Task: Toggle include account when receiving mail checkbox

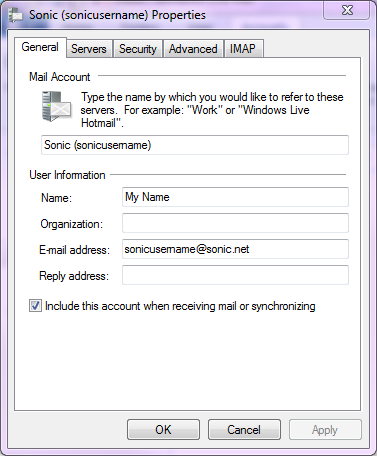Action: pos(35,306)
